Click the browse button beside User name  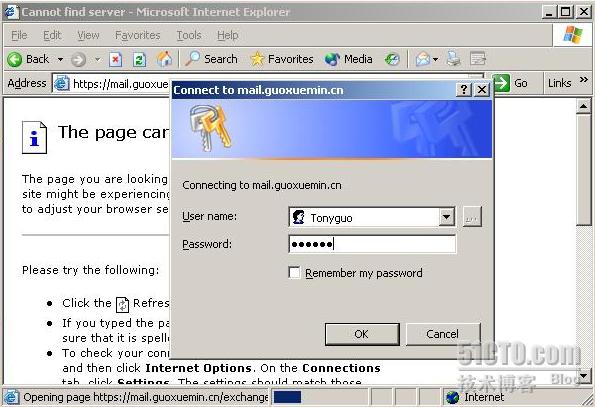[472, 217]
